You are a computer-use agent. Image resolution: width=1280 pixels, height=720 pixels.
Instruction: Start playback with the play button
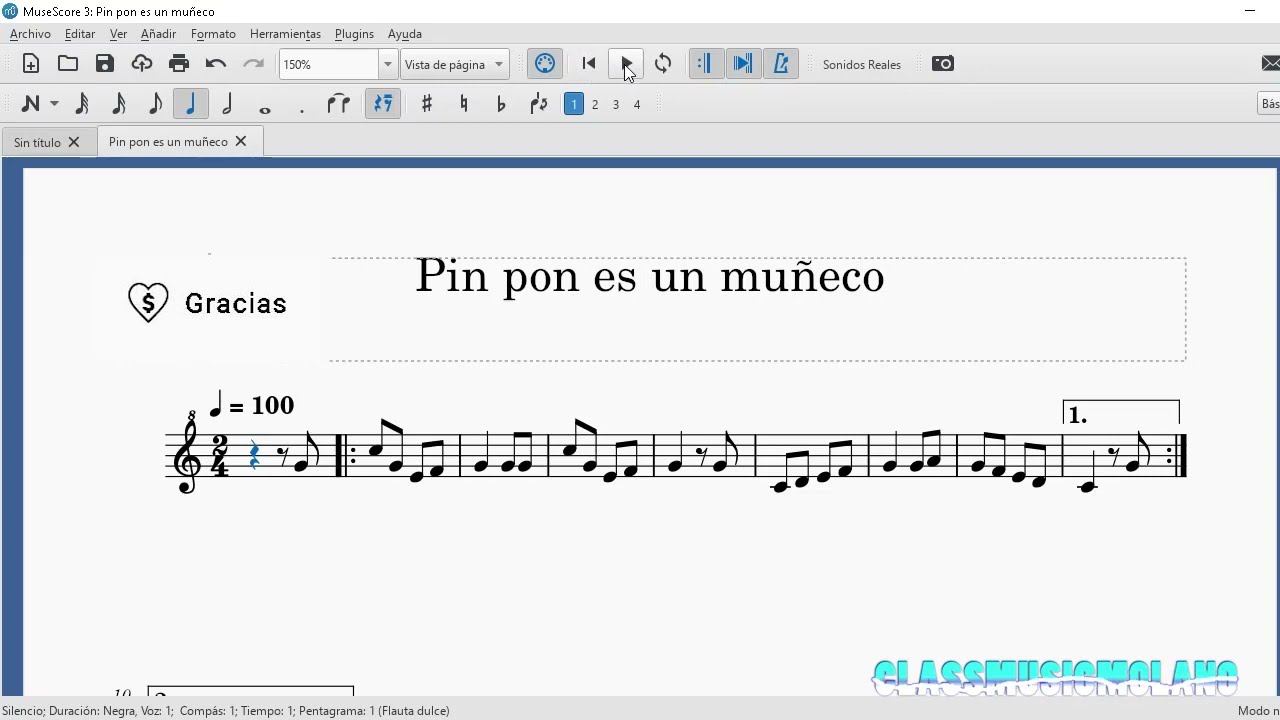tap(626, 64)
